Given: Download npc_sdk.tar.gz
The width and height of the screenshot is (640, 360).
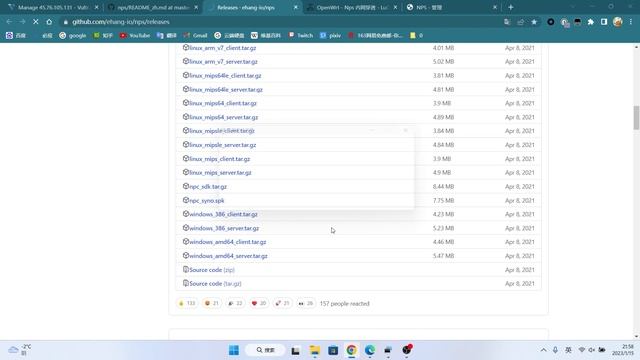Looking at the screenshot, I should pyautogui.click(x=208, y=187).
